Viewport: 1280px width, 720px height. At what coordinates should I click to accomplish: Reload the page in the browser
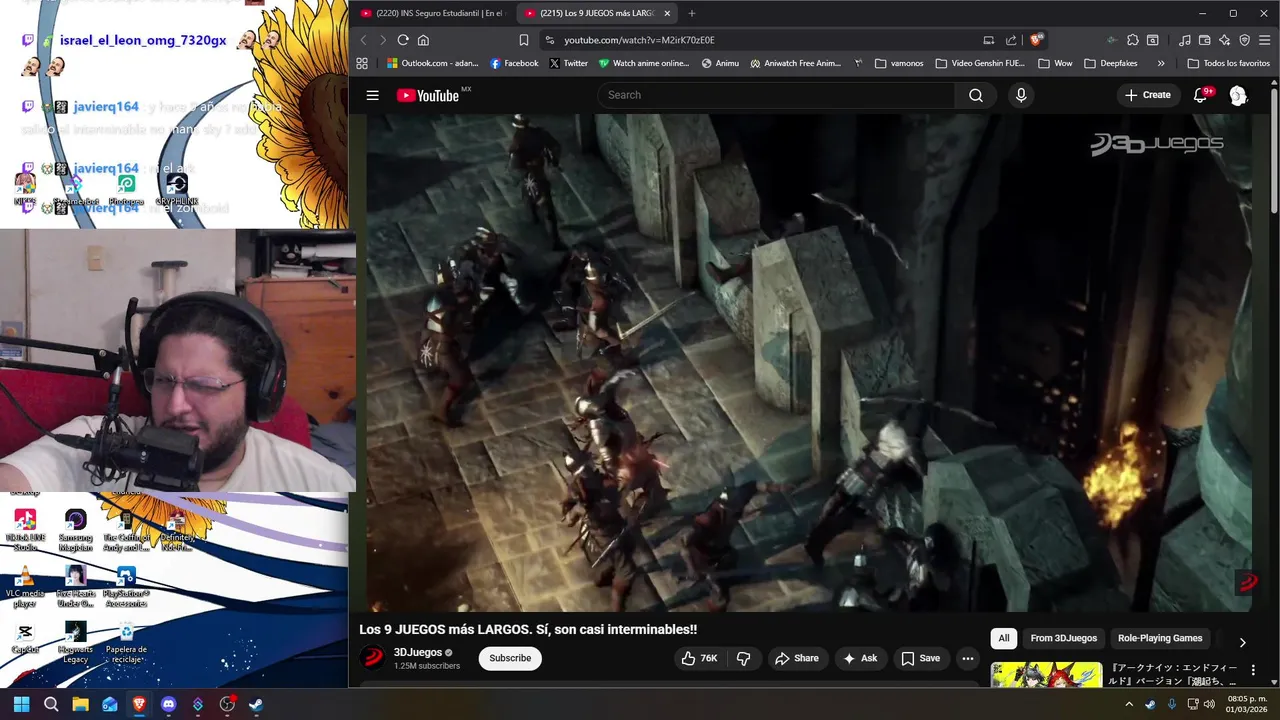(403, 40)
